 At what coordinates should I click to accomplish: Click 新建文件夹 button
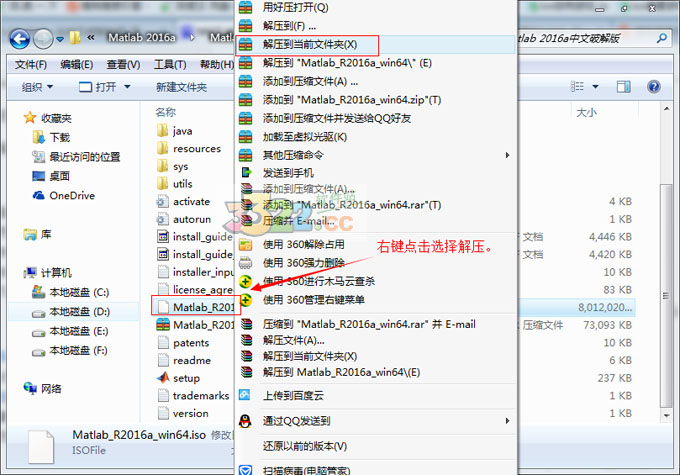181,87
